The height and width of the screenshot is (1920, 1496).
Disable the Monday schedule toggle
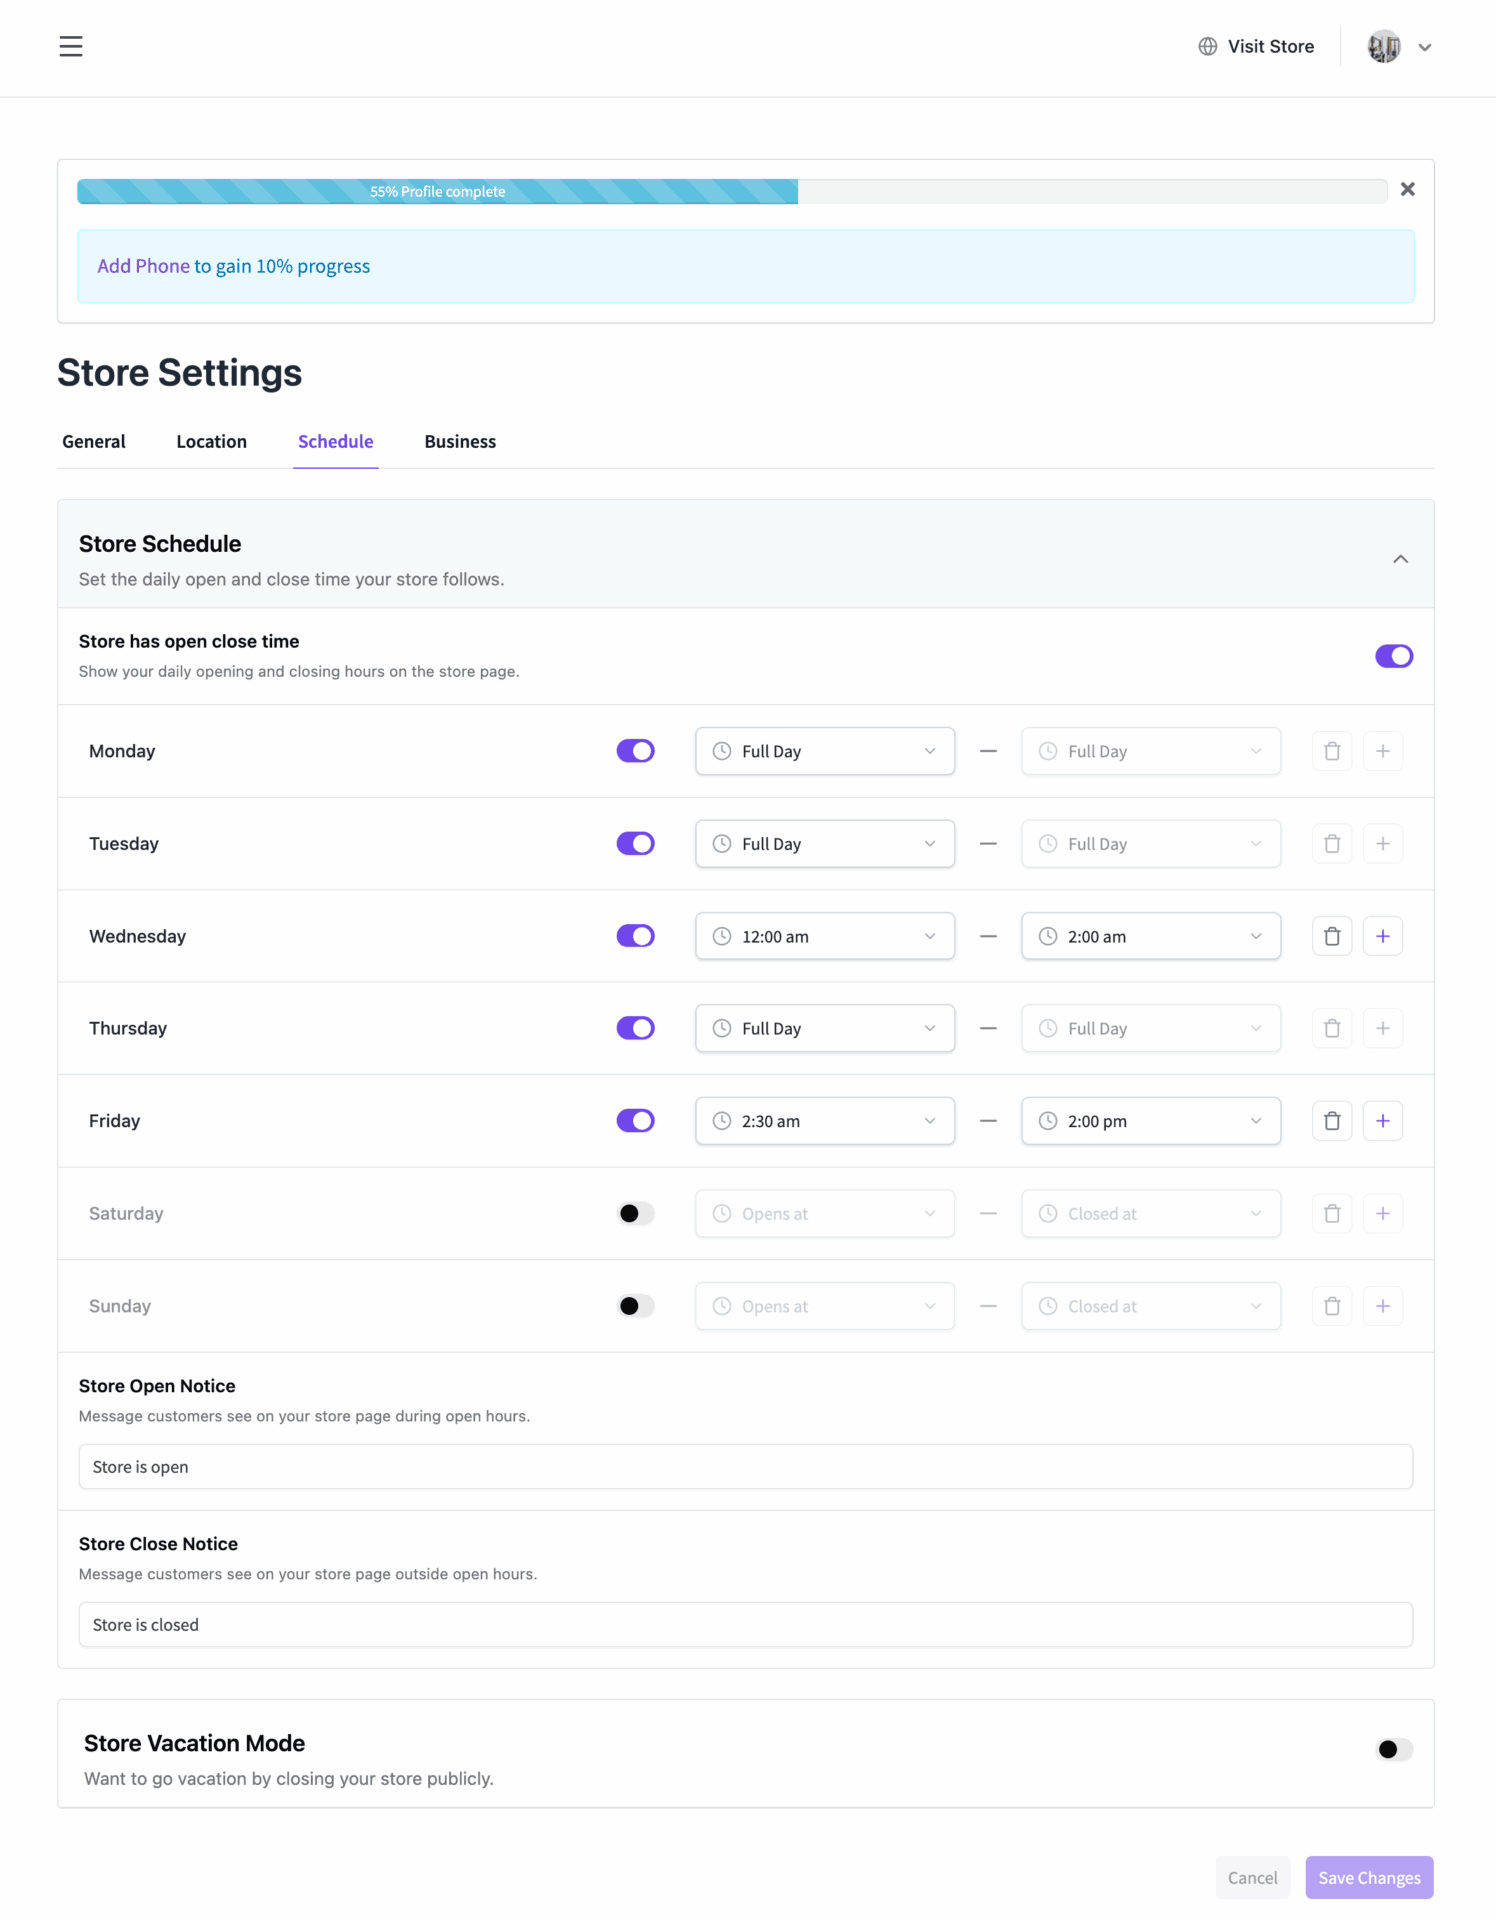click(635, 751)
